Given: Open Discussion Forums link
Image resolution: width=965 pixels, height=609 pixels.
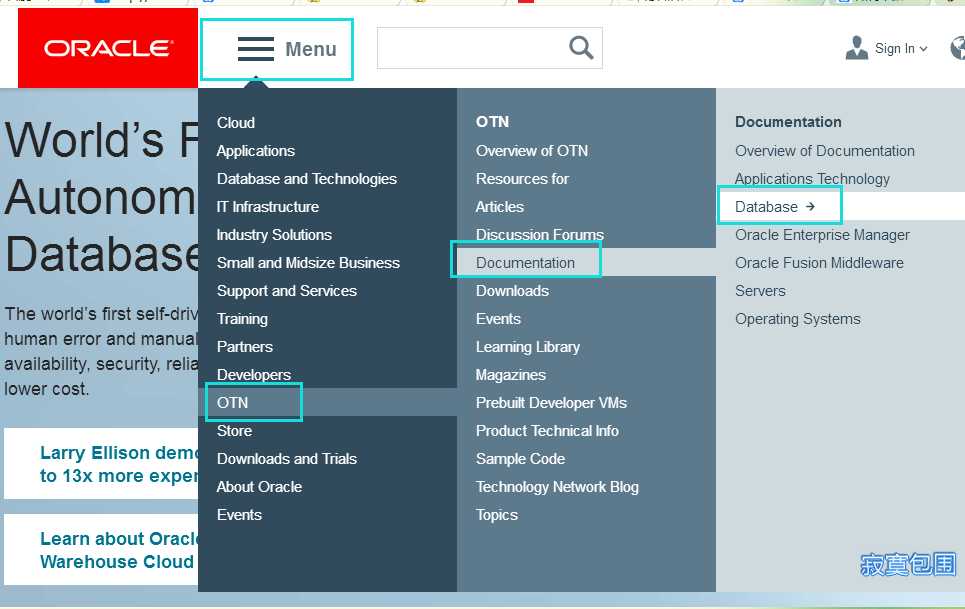Looking at the screenshot, I should pos(540,235).
